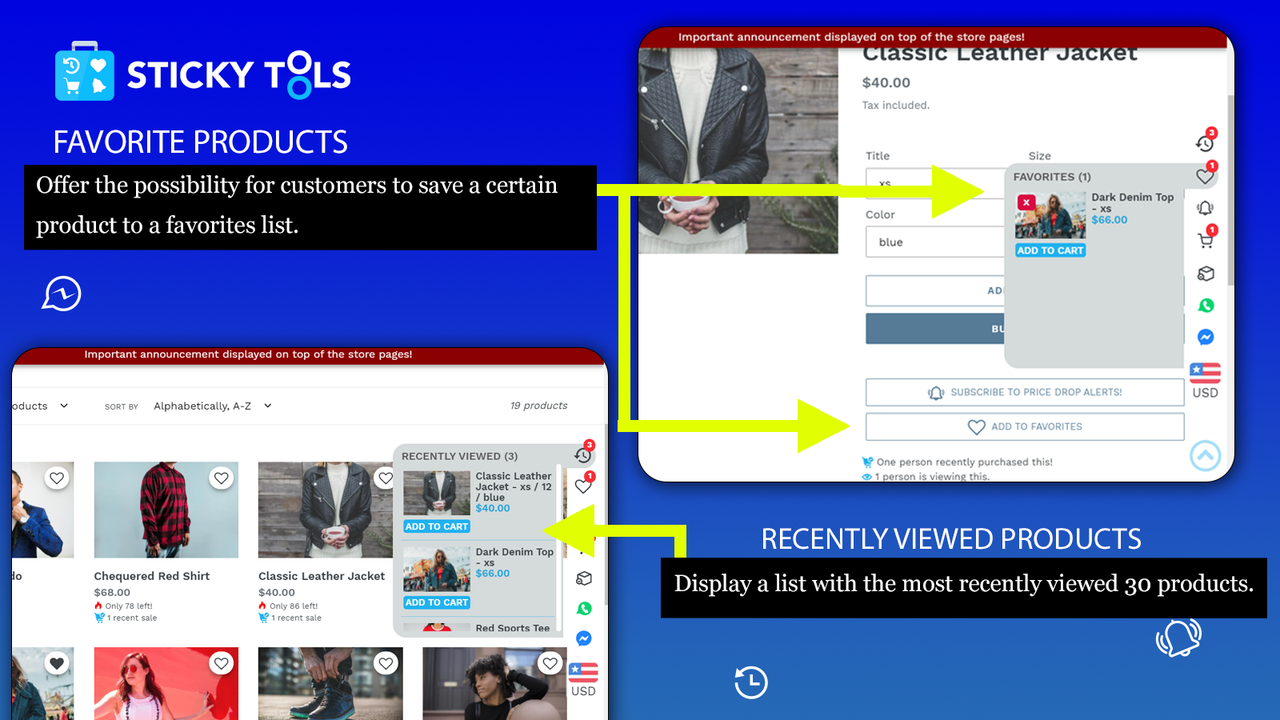Open price alerts bell icon in product page sidebar
The image size is (1280, 720).
pos(1205,208)
